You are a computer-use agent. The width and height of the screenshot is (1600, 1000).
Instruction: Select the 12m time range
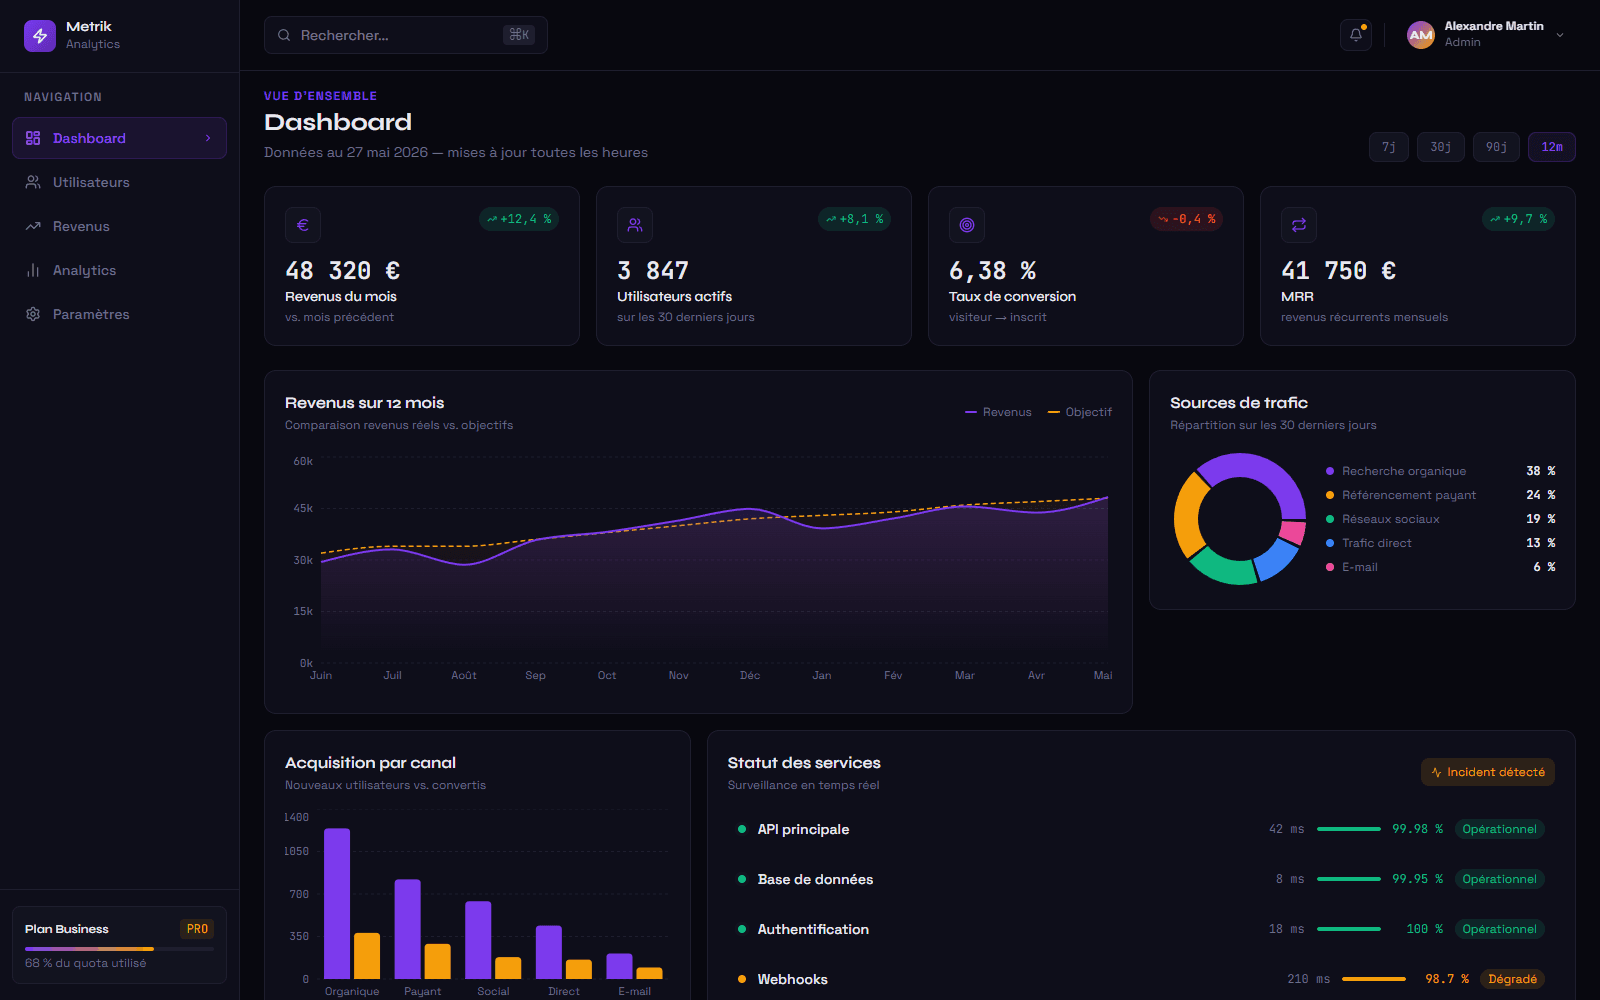1552,147
